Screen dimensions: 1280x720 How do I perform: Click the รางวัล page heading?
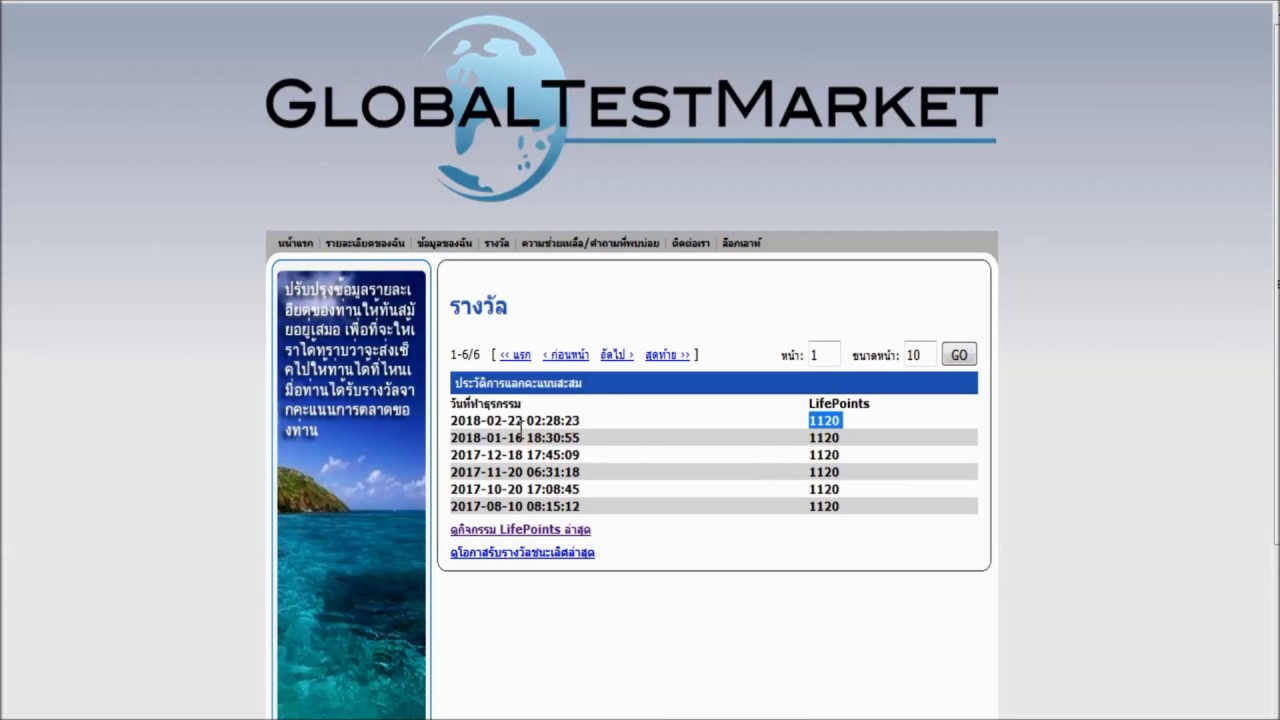coord(478,306)
